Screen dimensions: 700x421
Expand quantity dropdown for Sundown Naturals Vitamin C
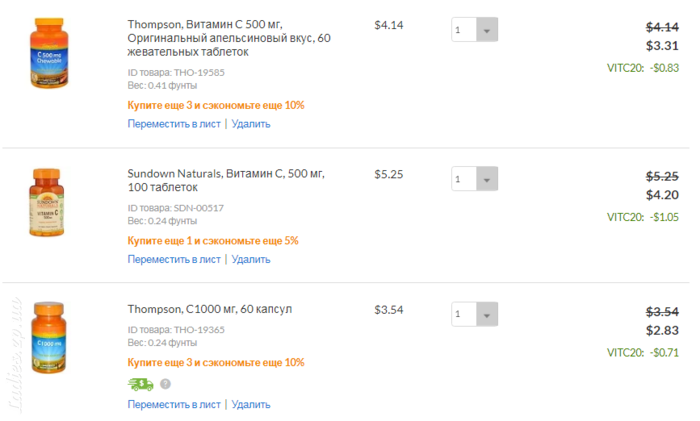click(475, 179)
